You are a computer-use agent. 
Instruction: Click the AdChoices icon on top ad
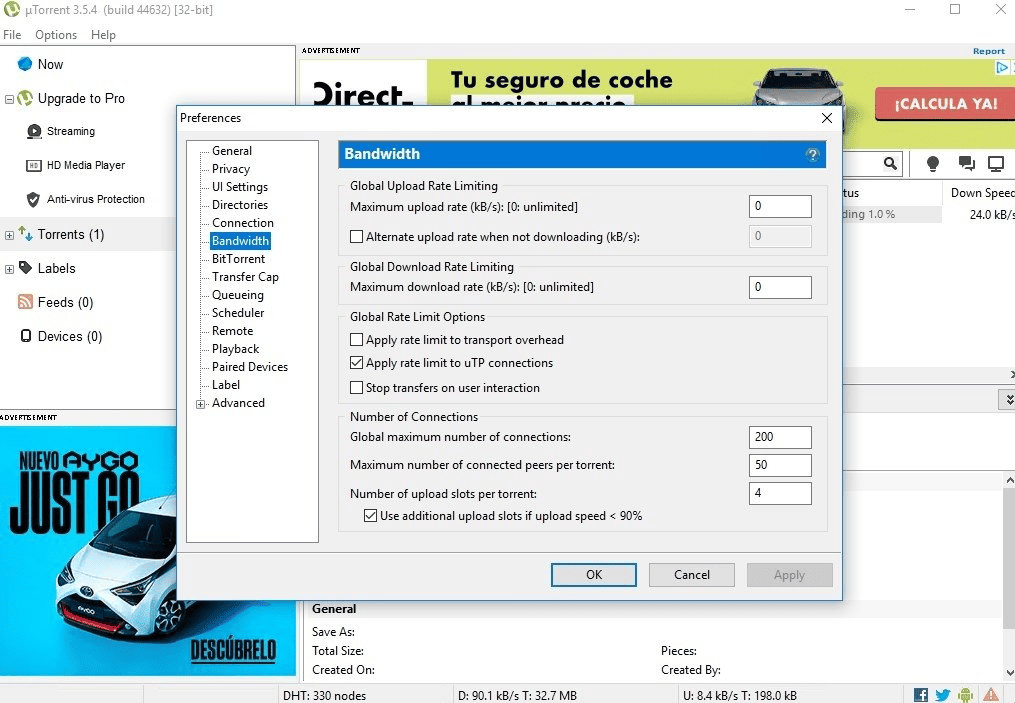1002,67
